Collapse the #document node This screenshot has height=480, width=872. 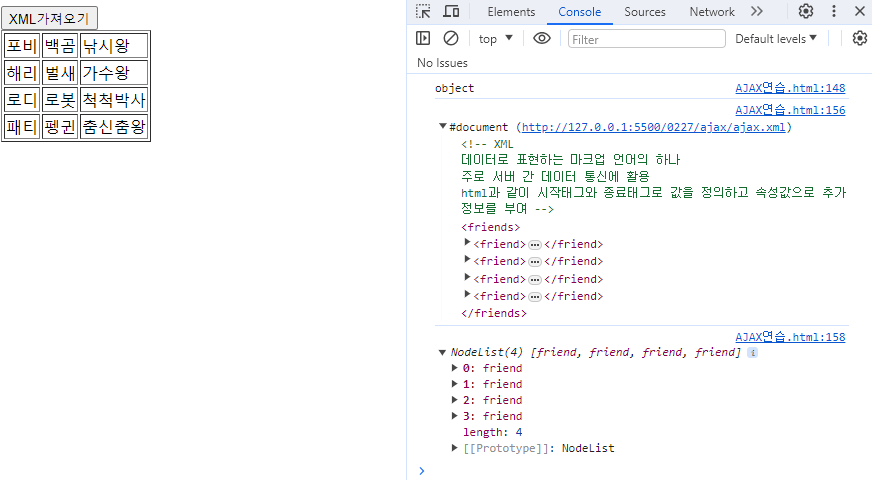click(443, 127)
